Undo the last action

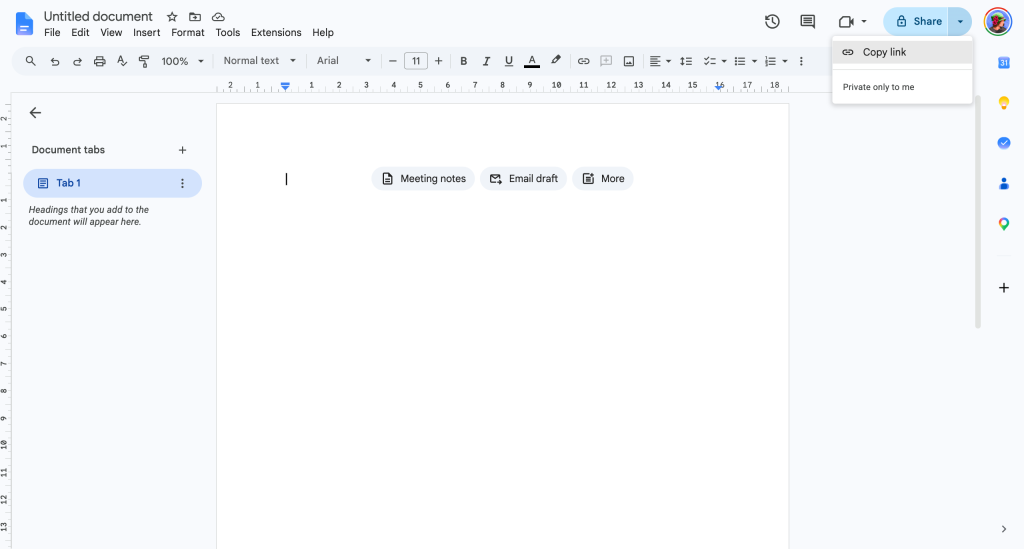[55, 61]
